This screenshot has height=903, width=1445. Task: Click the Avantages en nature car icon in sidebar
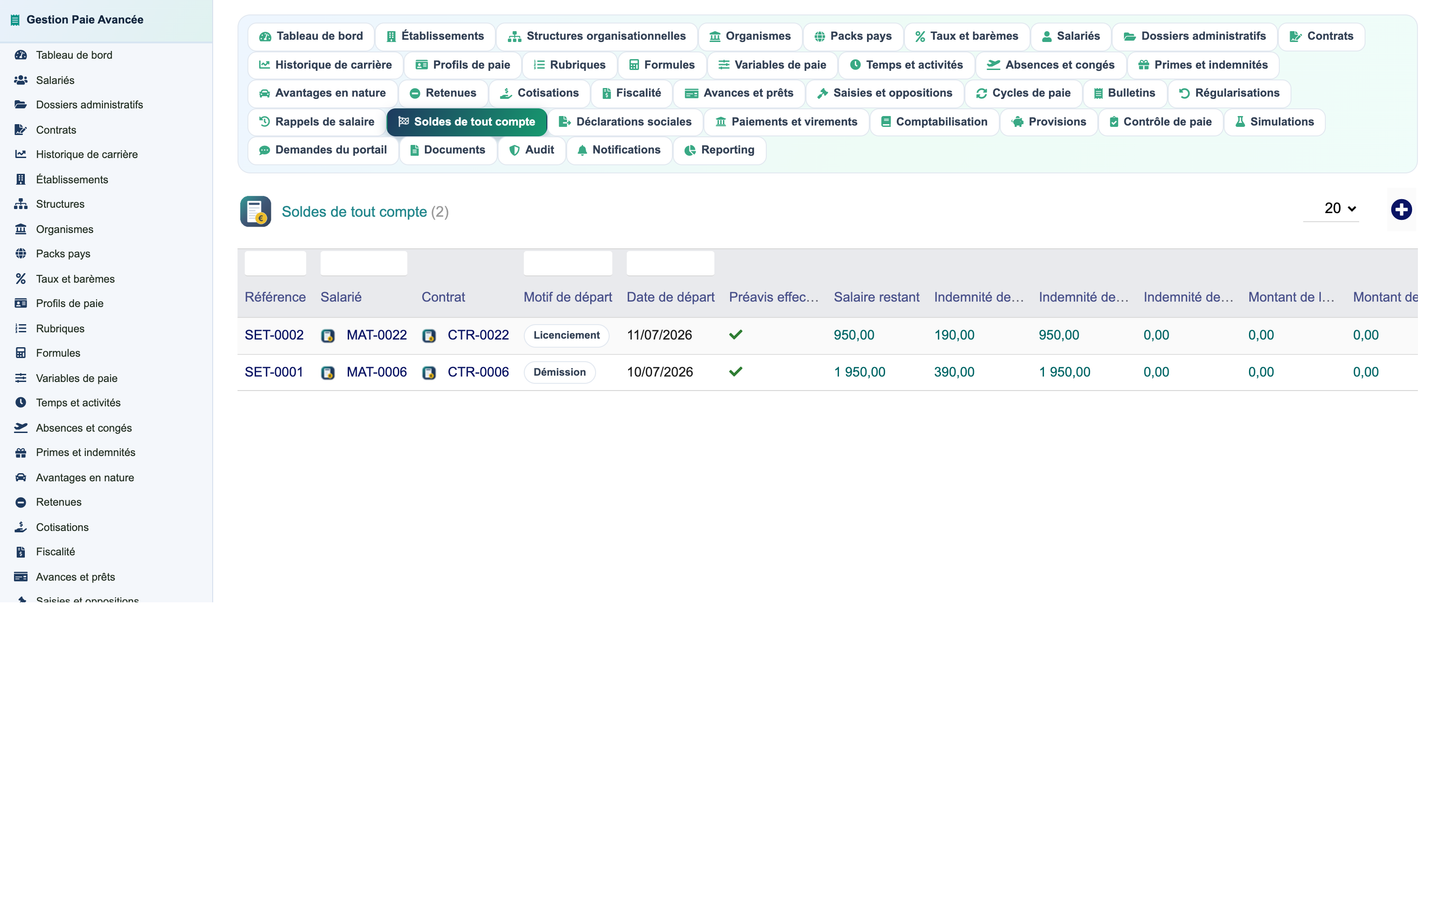[x=21, y=478]
